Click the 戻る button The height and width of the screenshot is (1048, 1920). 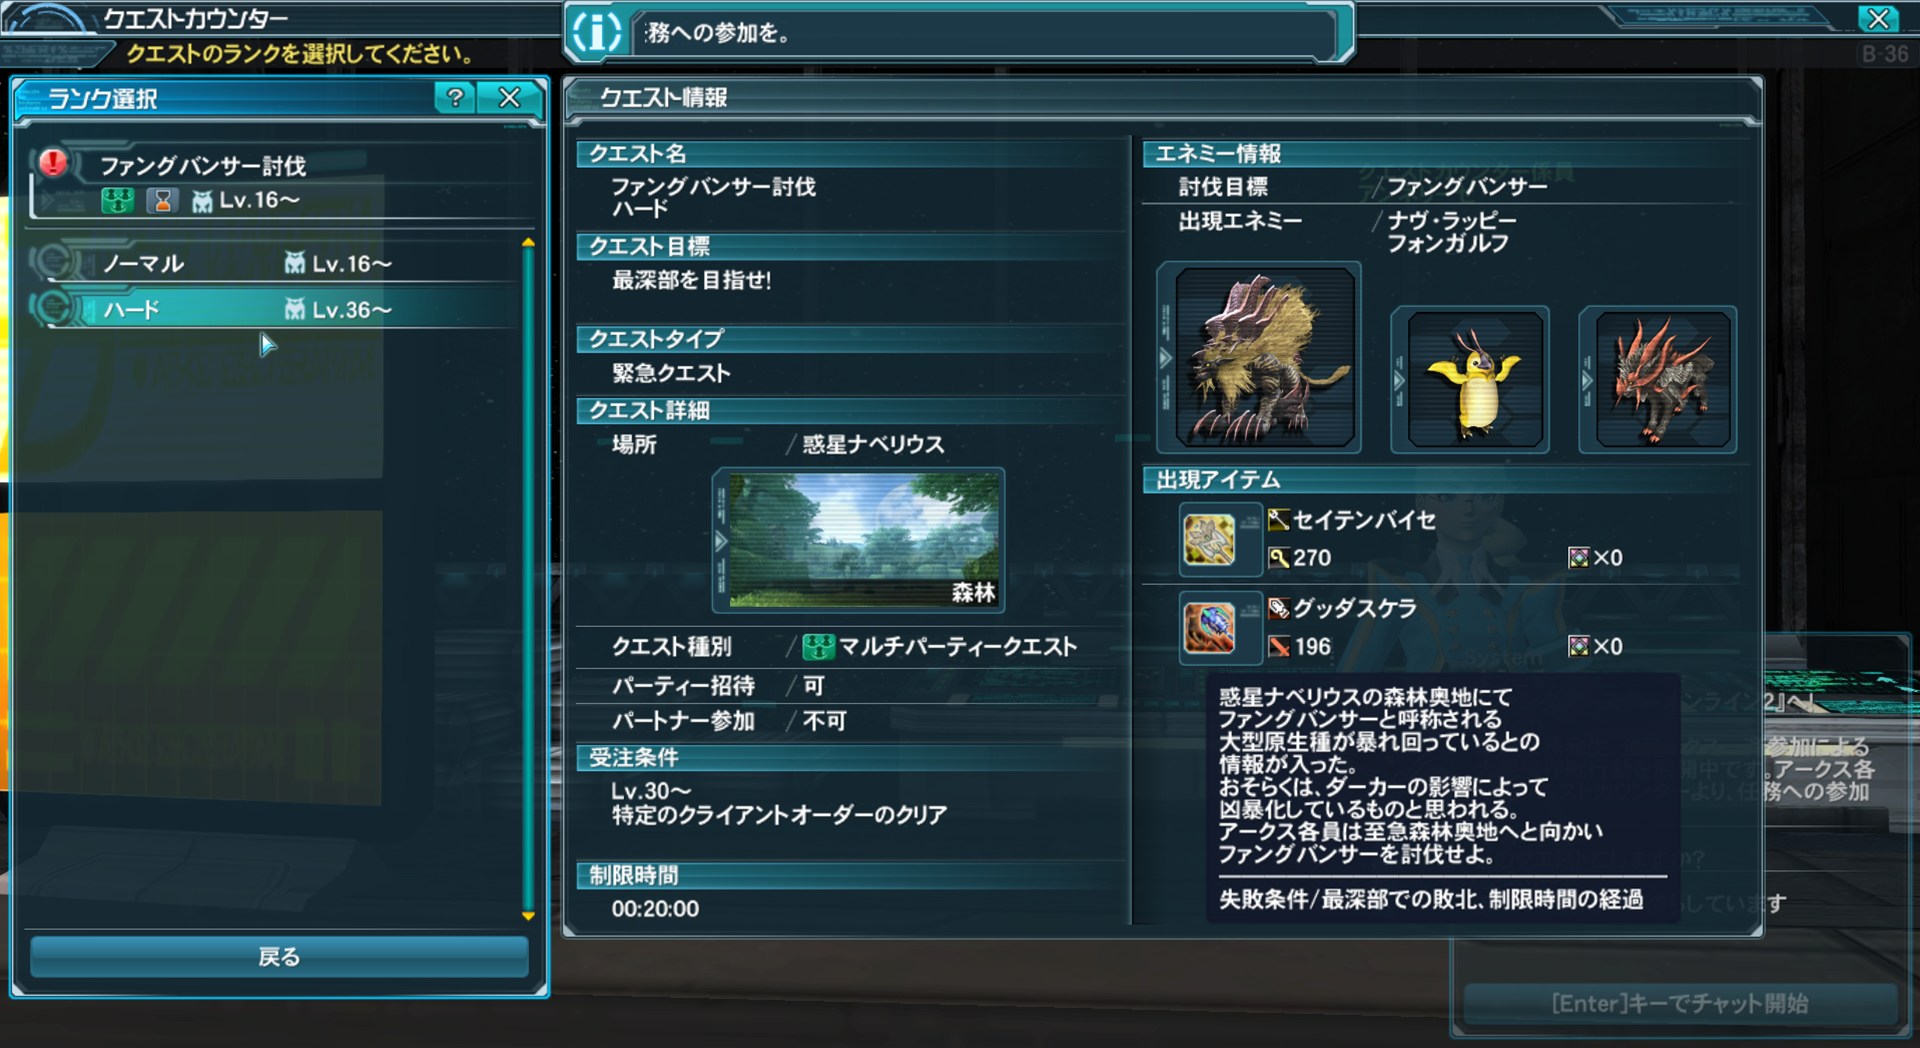279,957
